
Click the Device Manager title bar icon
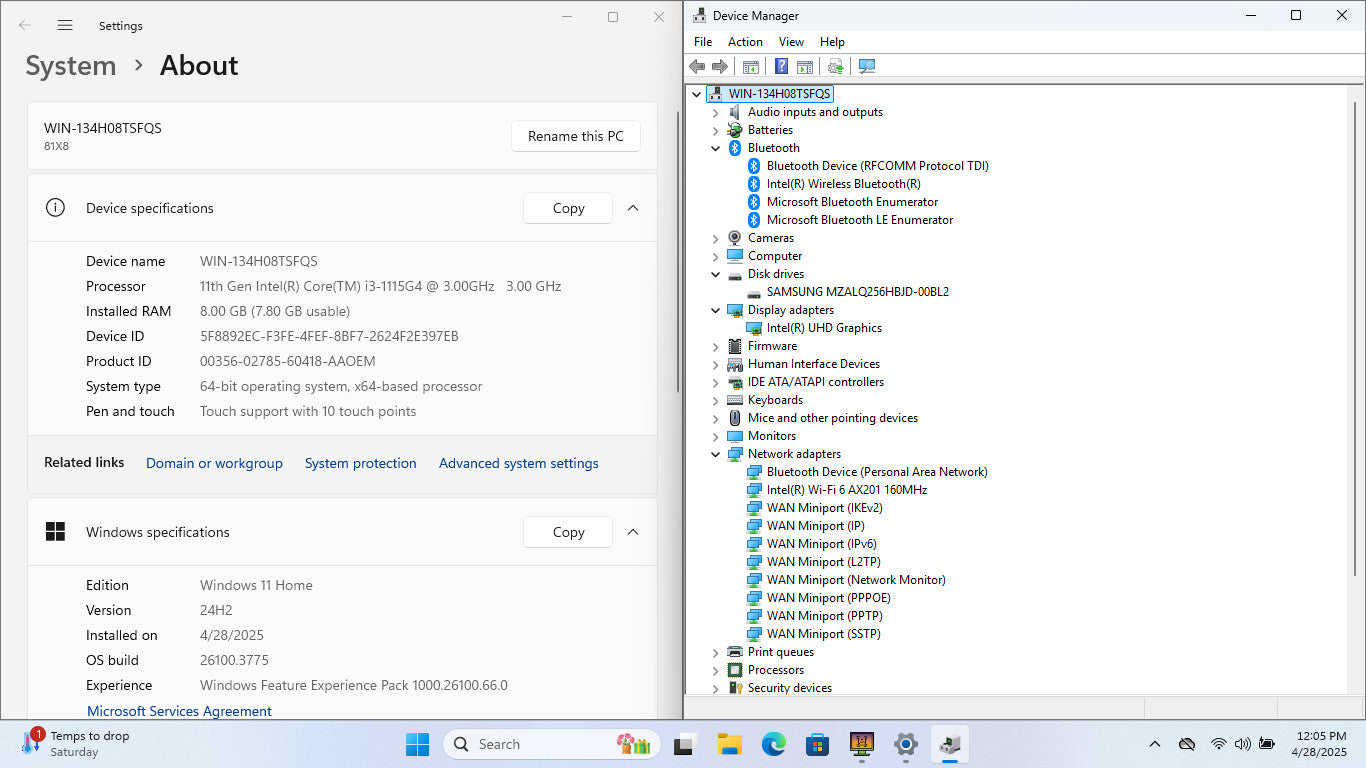[699, 16]
